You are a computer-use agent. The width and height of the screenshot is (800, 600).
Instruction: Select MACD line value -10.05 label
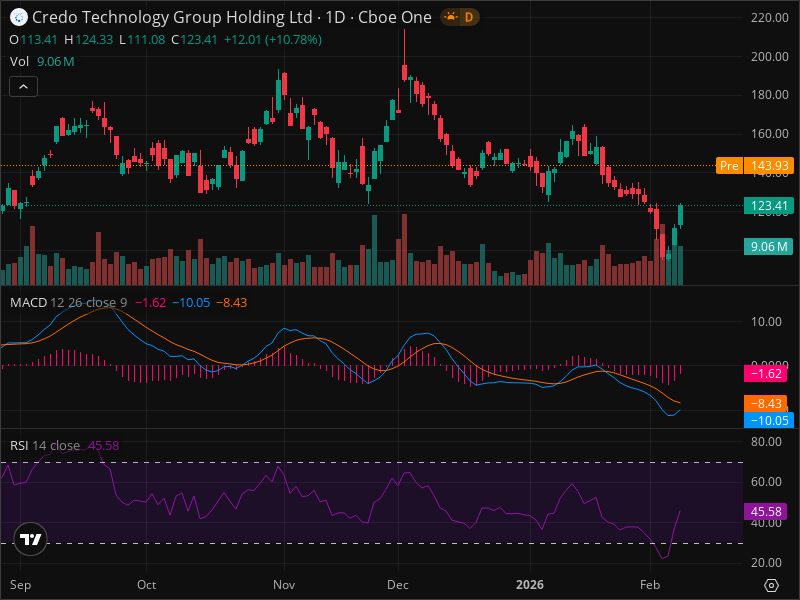[x=769, y=420]
